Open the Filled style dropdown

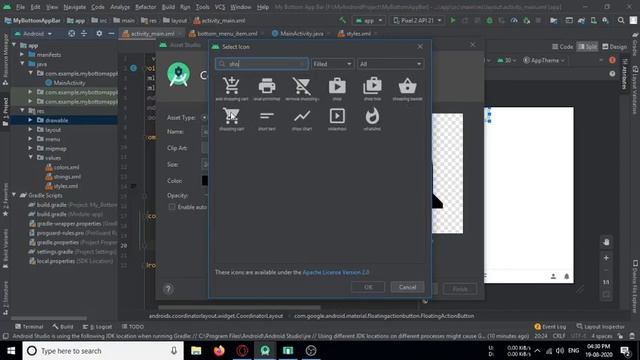[x=332, y=64]
